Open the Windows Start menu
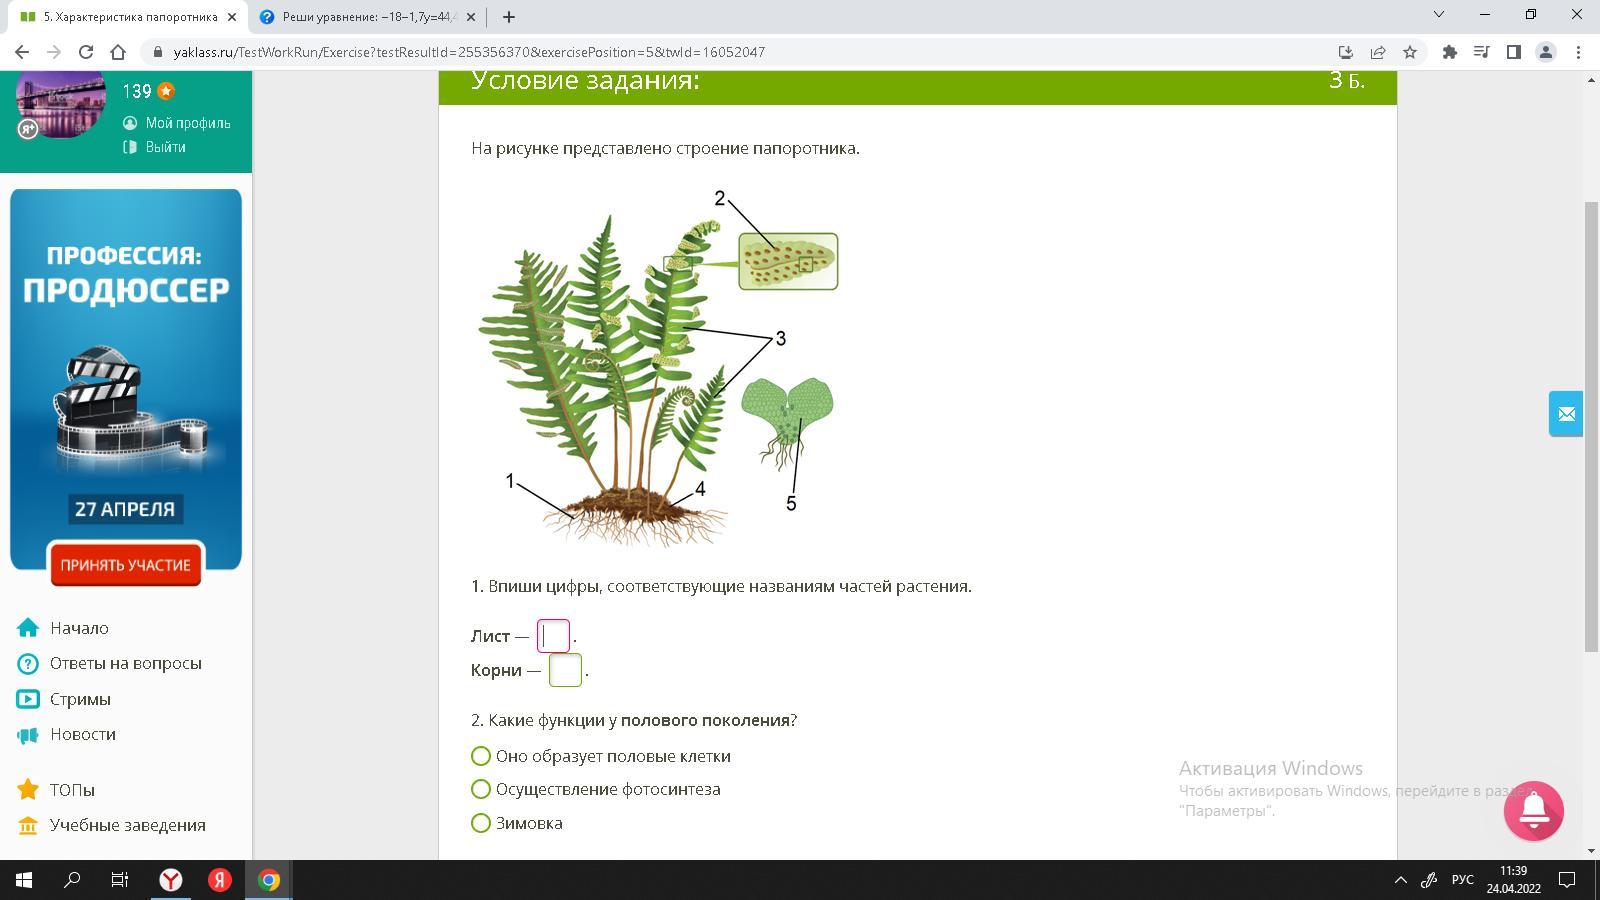 click(24, 880)
